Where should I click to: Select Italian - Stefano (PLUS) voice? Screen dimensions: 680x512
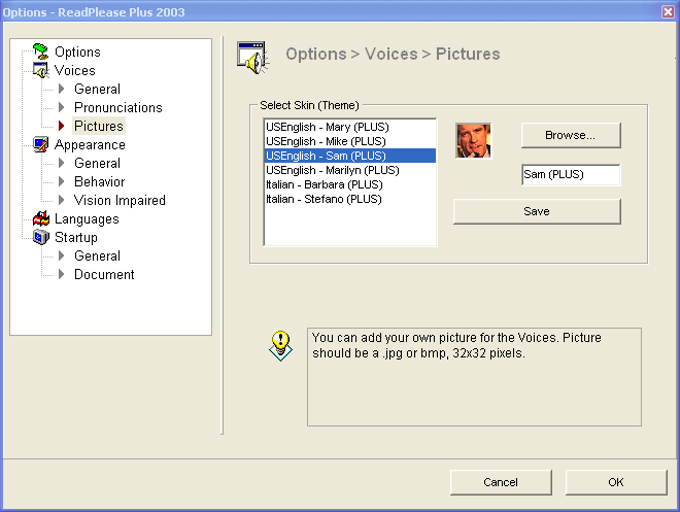350,199
